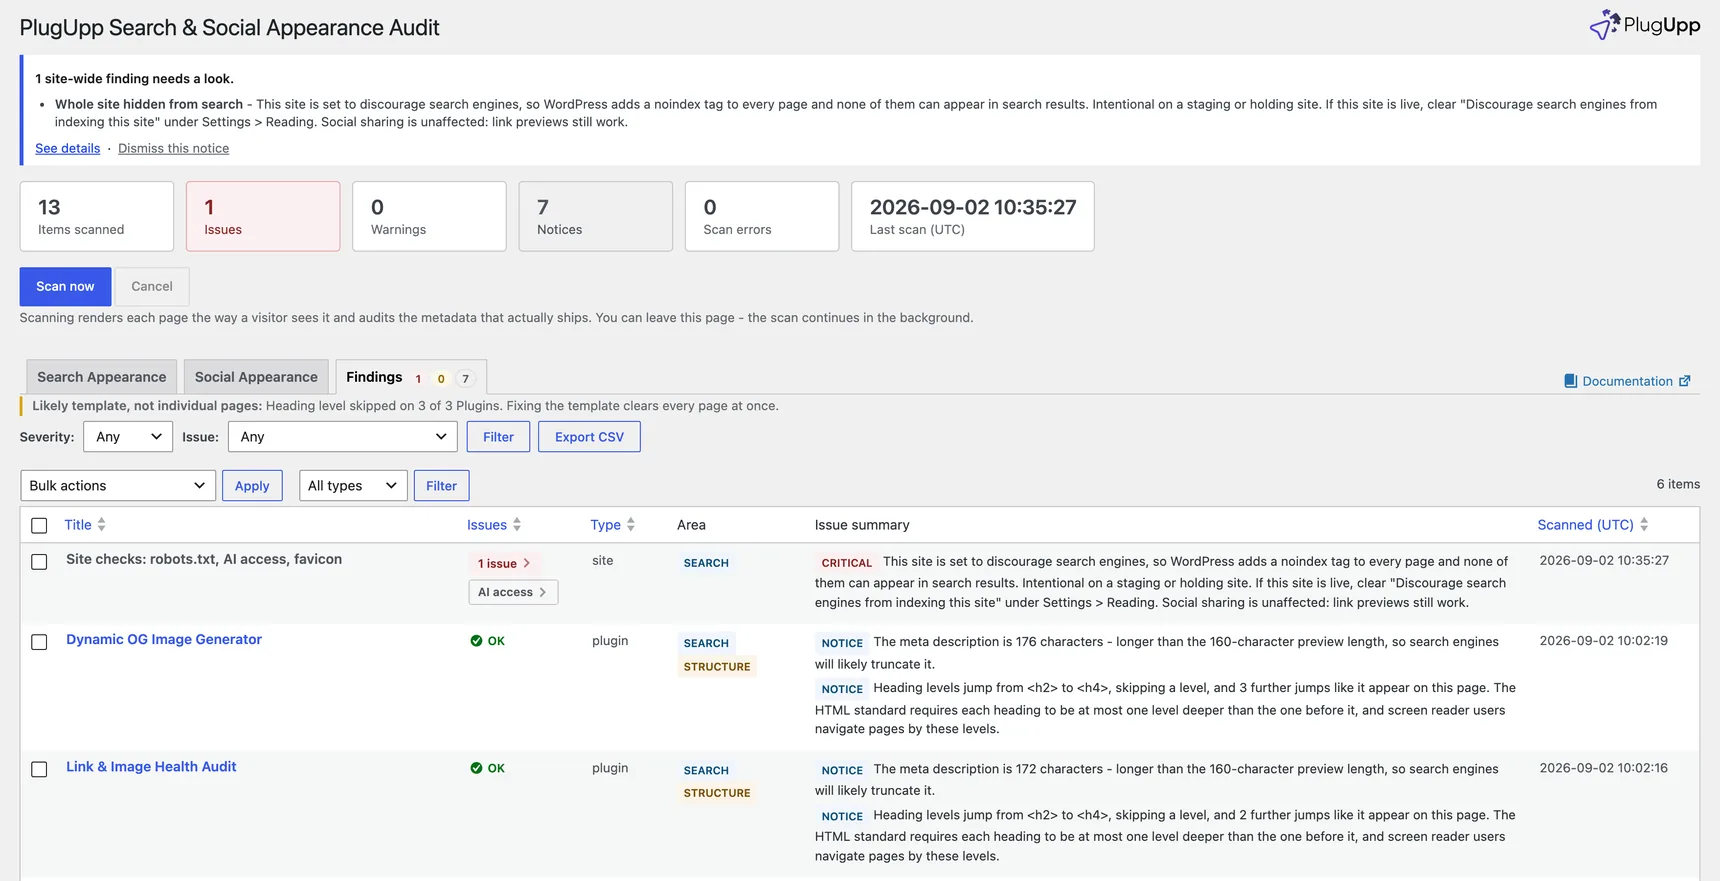The image size is (1720, 881).
Task: Click the Area column header
Action: click(x=691, y=525)
